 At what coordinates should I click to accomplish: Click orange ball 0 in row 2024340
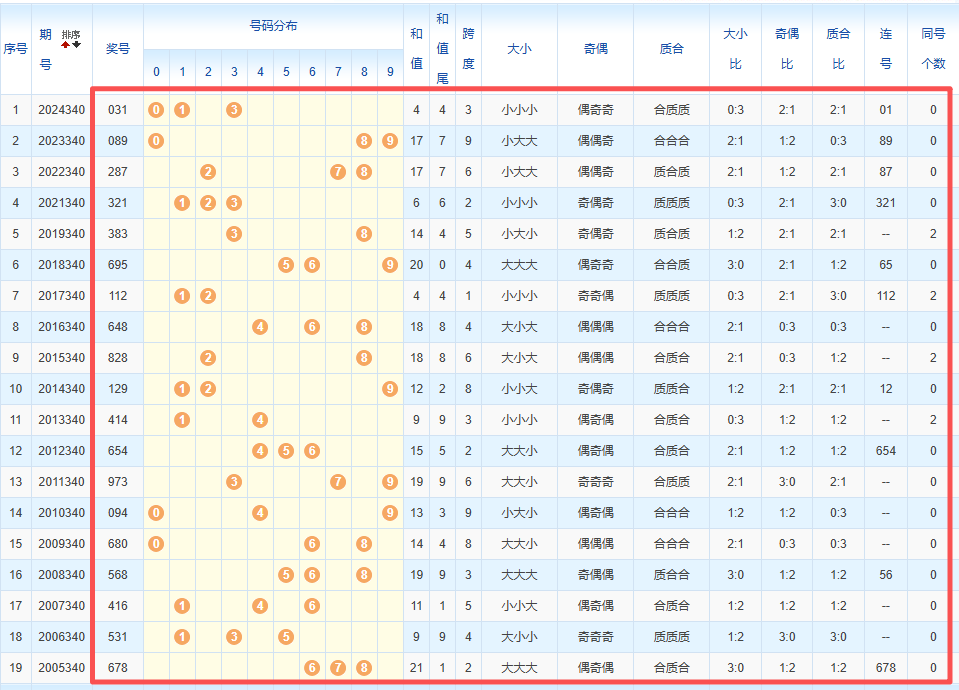[156, 110]
